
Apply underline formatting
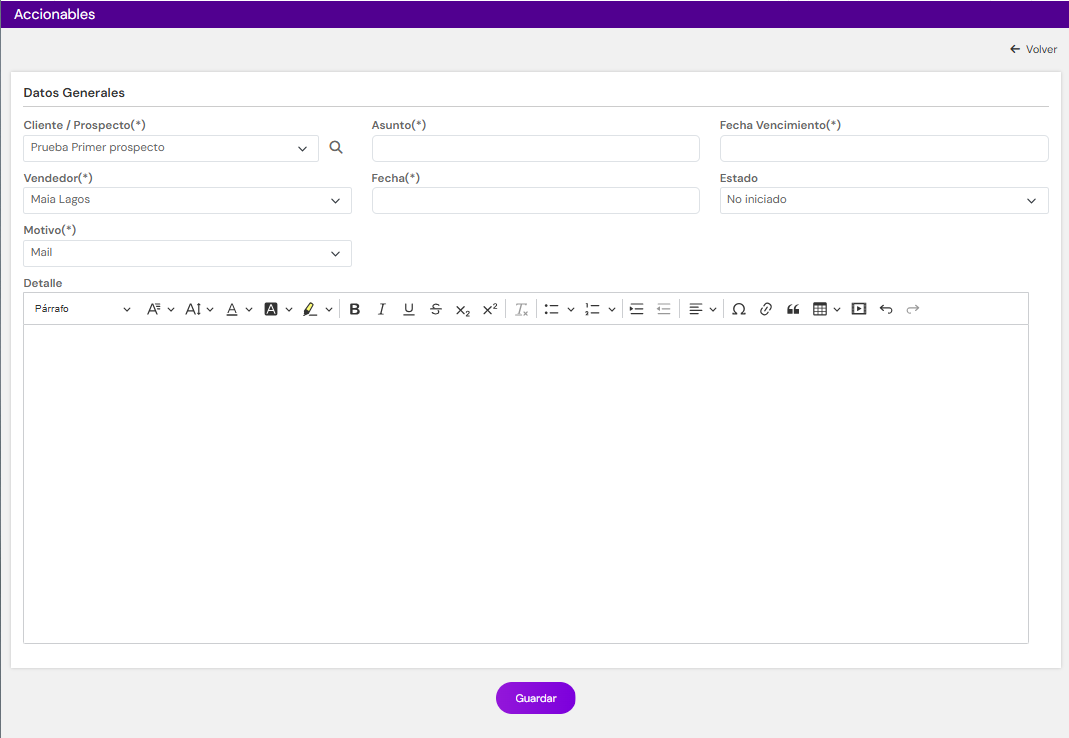click(408, 309)
